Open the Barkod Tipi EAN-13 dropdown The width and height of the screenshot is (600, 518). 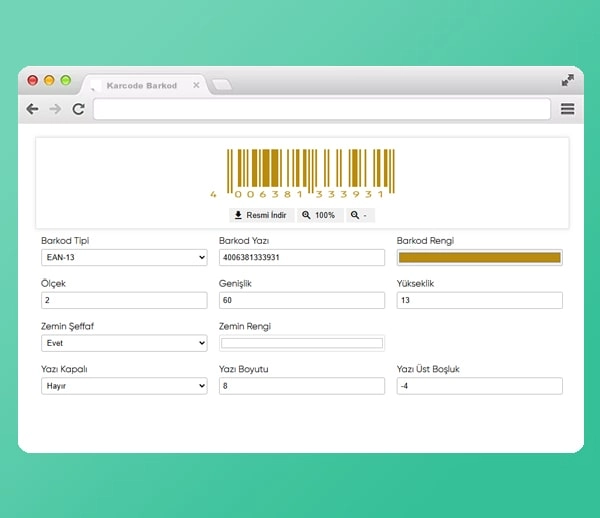[124, 257]
